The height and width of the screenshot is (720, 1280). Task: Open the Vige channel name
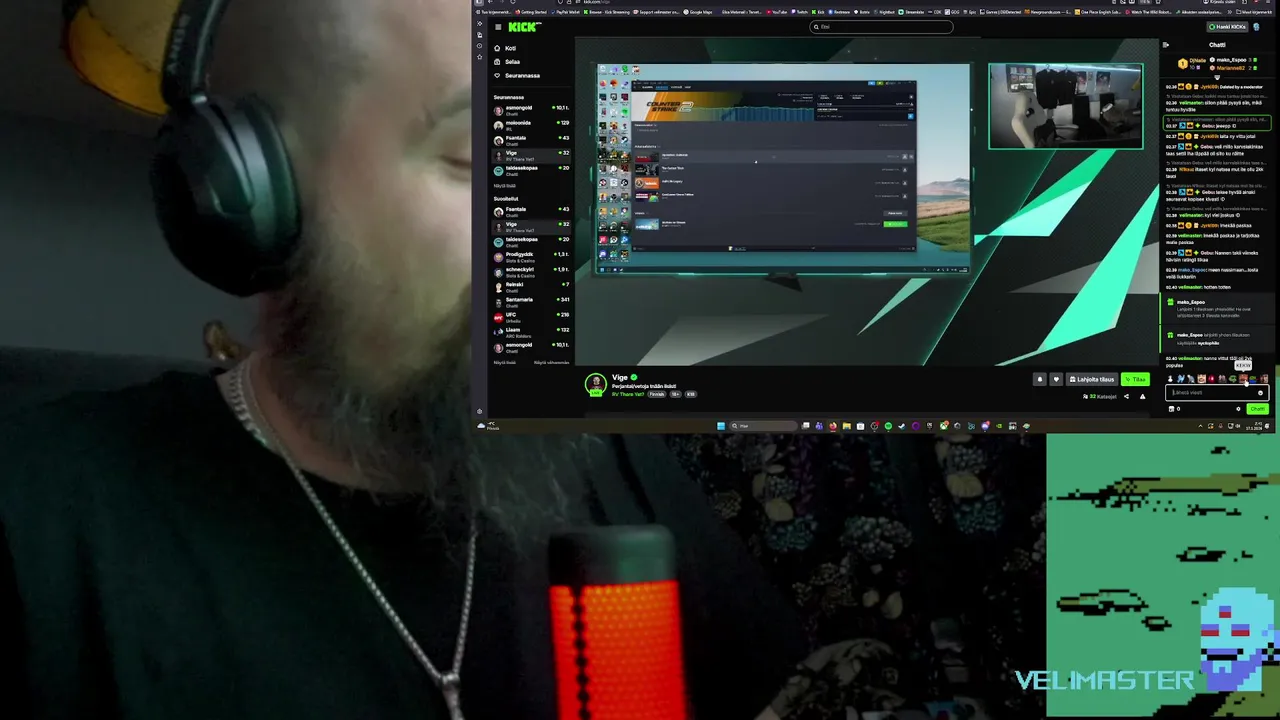pos(619,377)
